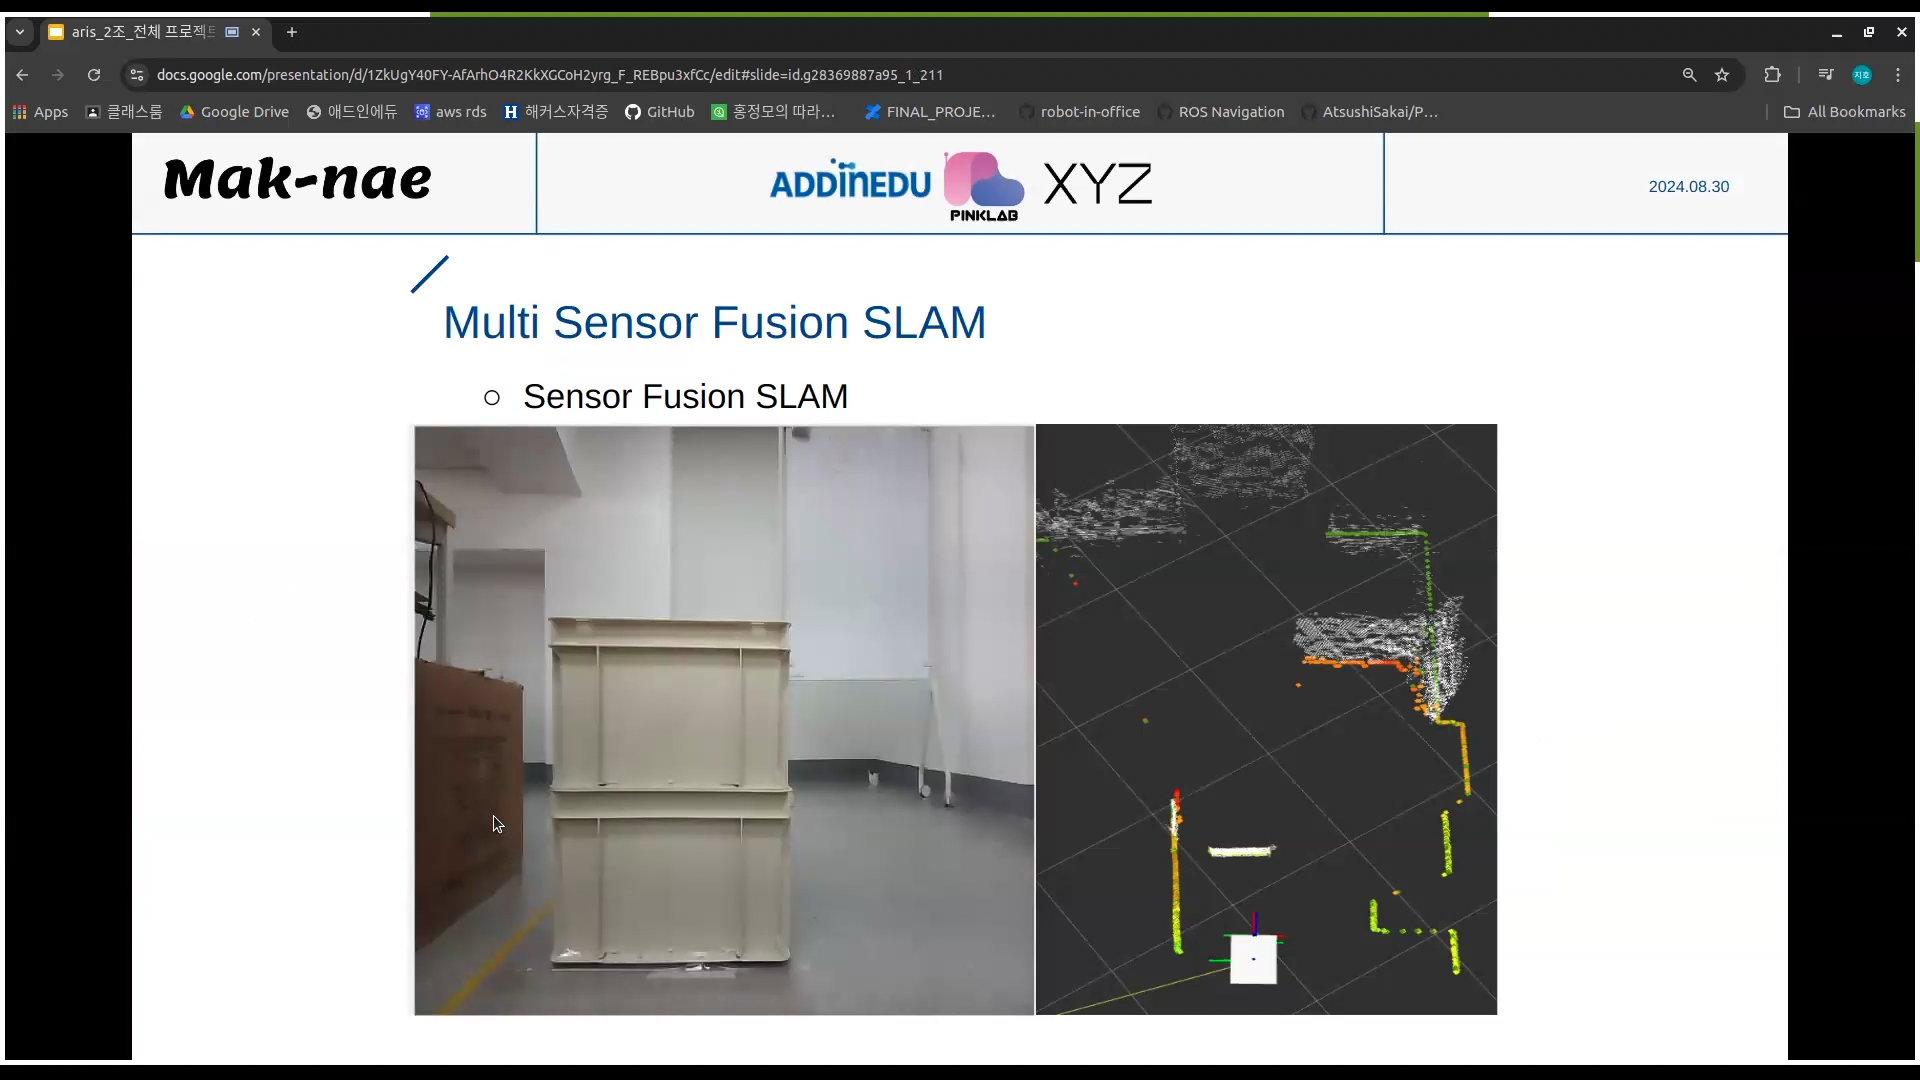Bookmark this page with star icon
The height and width of the screenshot is (1080, 1920).
click(1722, 75)
